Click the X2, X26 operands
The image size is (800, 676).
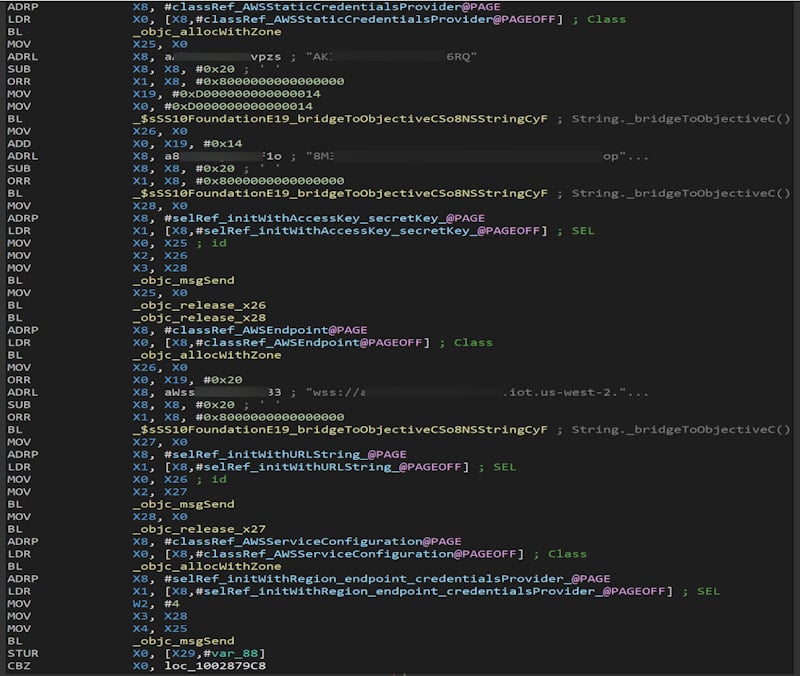[x=160, y=256]
